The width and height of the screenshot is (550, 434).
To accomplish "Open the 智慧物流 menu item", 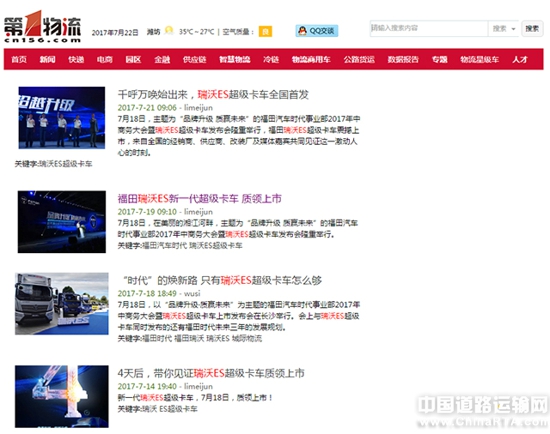I will [x=235, y=59].
